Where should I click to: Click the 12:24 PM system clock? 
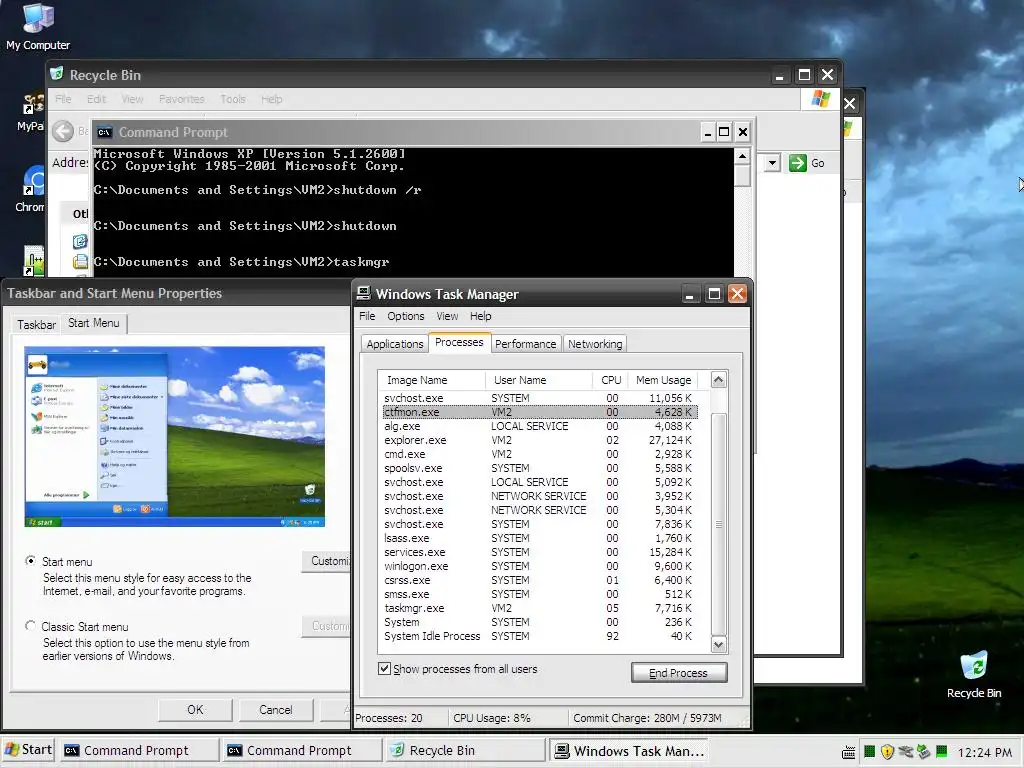pos(984,752)
